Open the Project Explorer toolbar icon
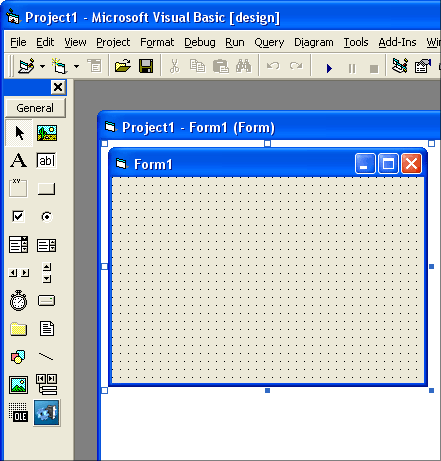This screenshot has height=461, width=441. 400,66
